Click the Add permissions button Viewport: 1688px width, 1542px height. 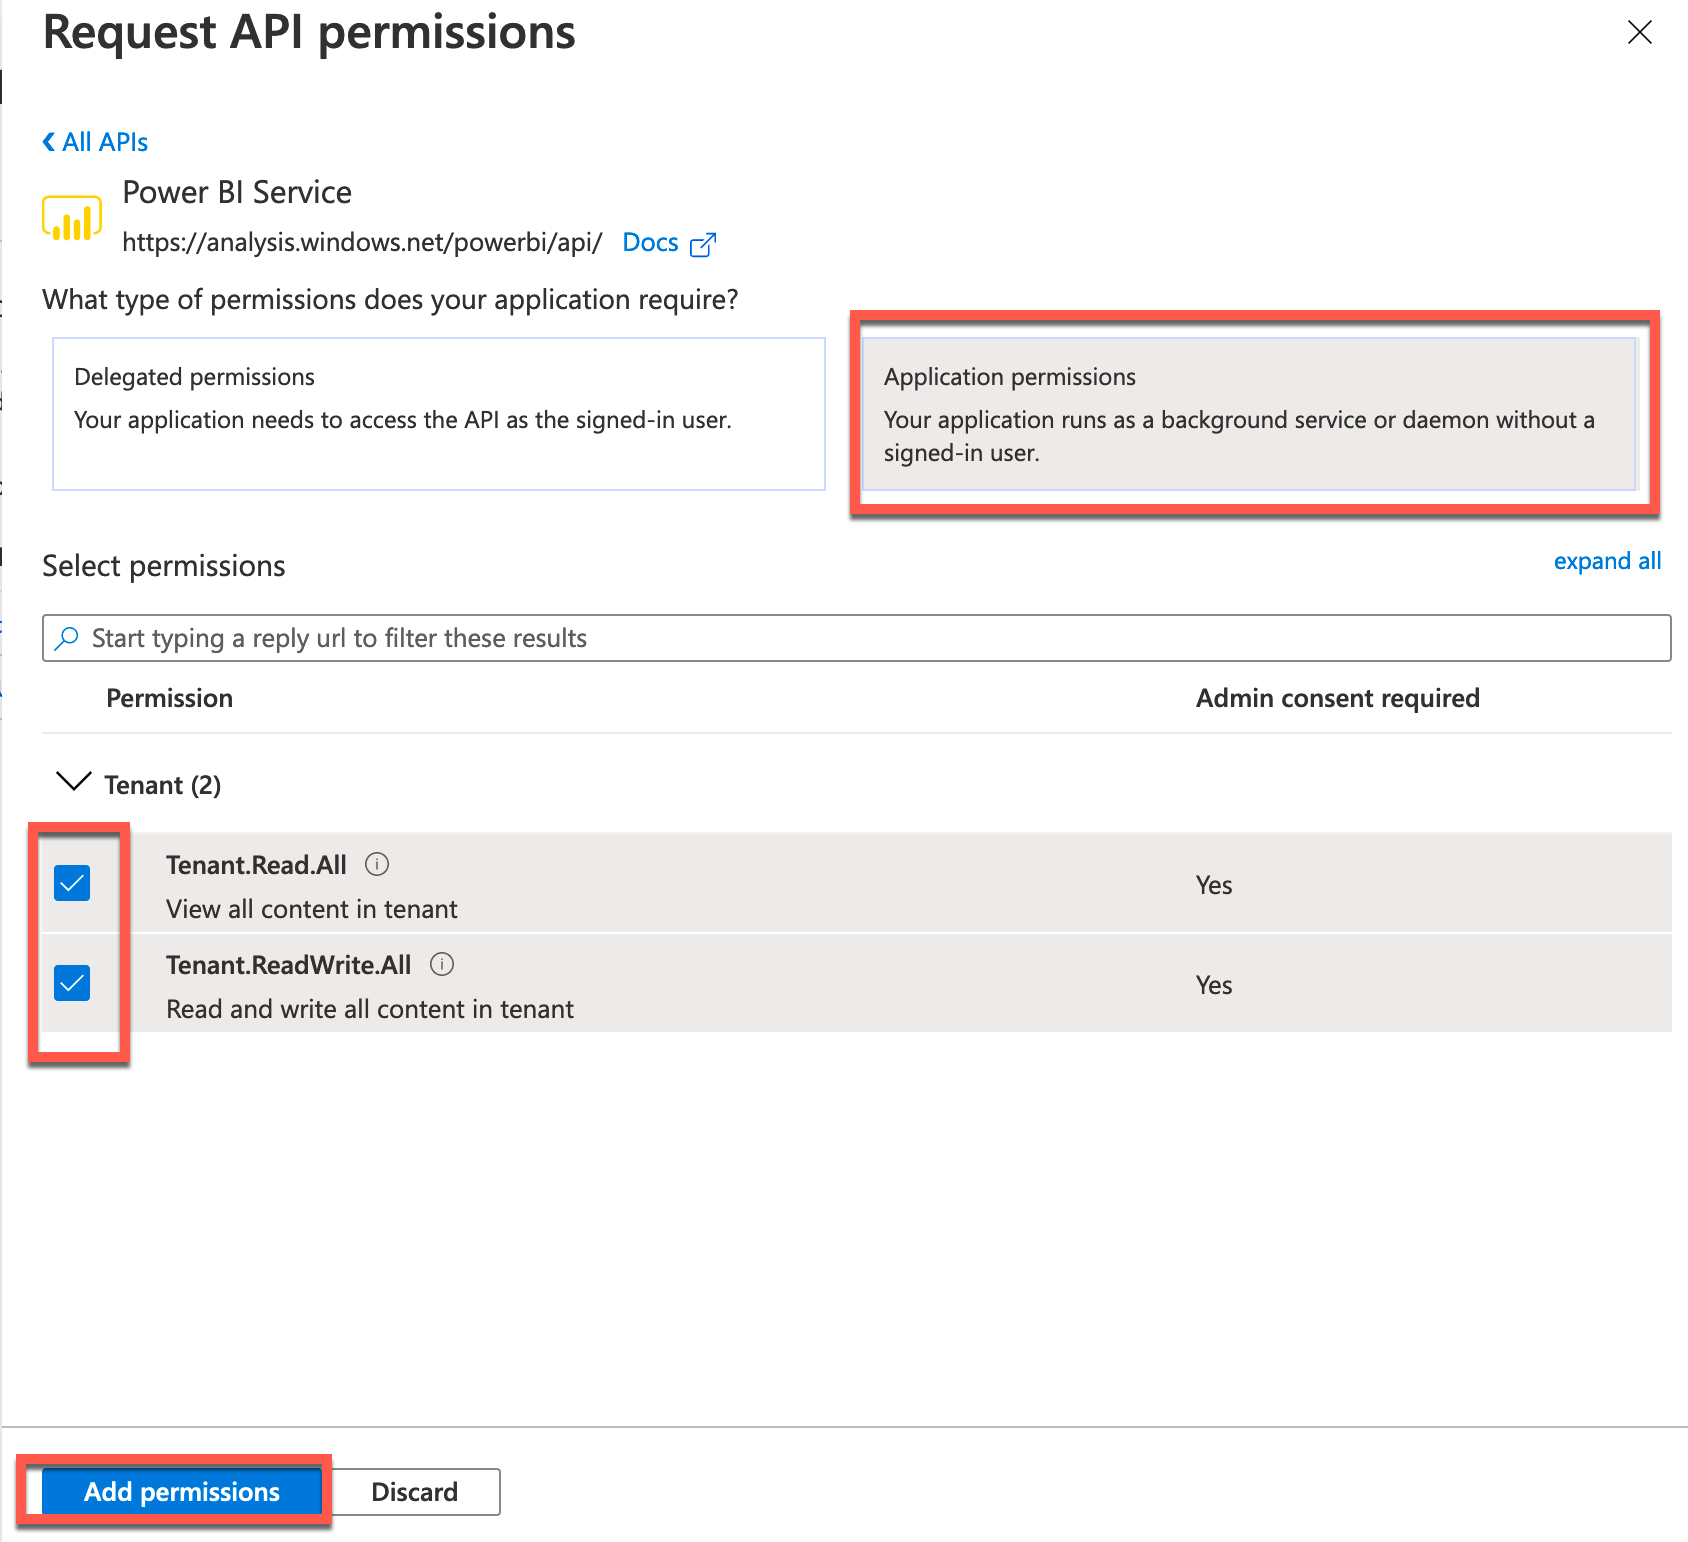[x=182, y=1492]
